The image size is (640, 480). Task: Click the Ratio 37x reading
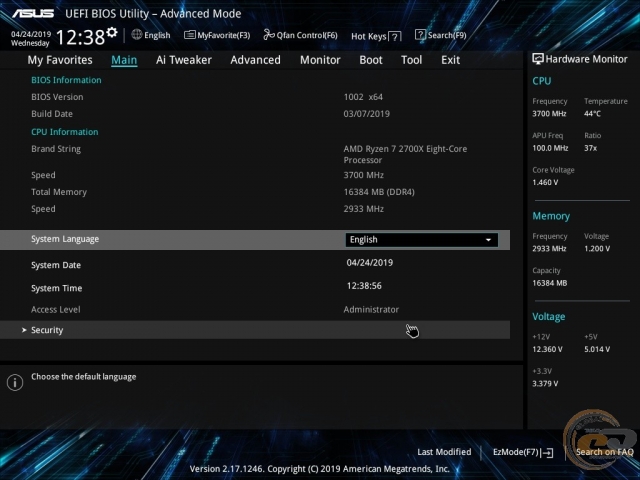590,148
